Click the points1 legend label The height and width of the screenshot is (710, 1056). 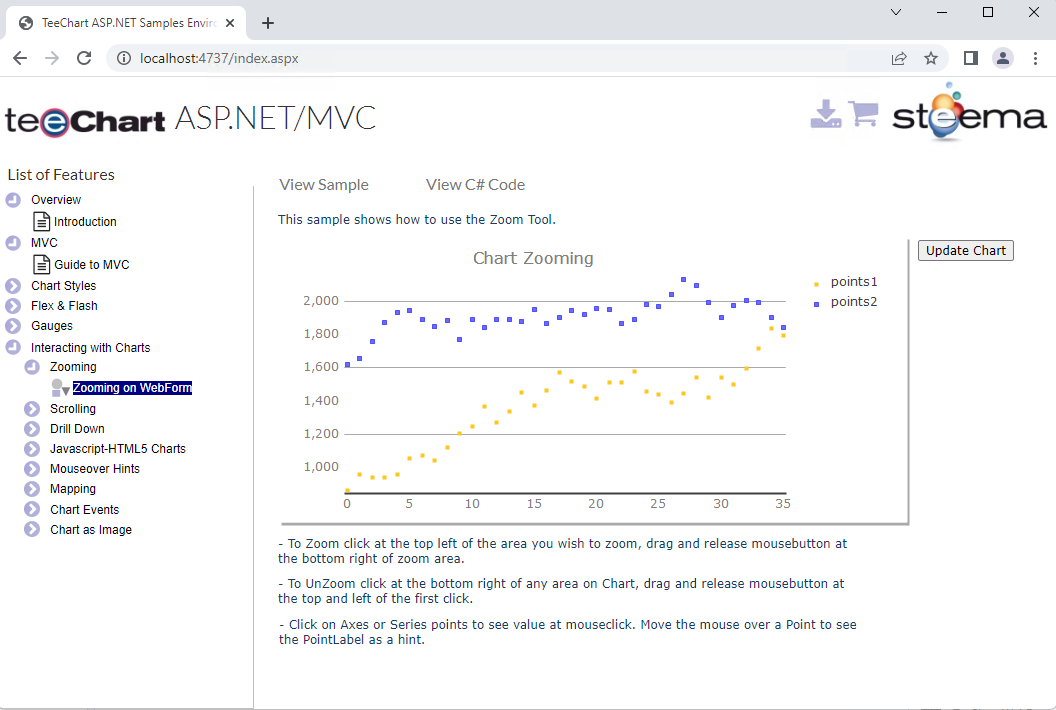[x=854, y=282]
